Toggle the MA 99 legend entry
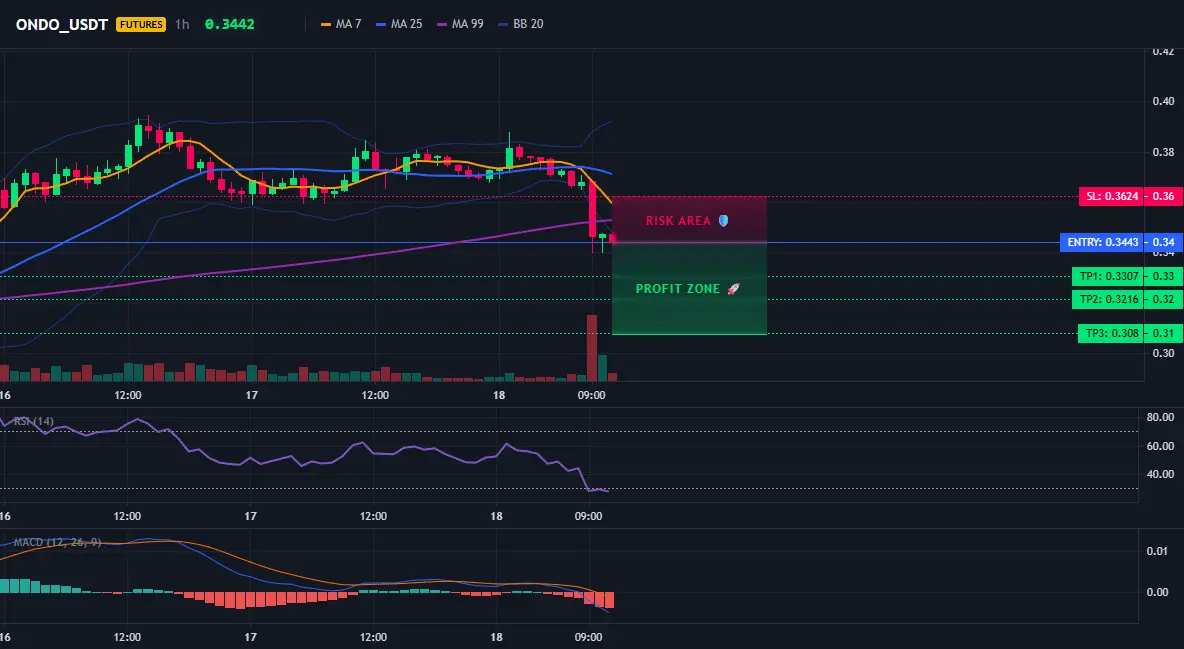The image size is (1184, 649). (x=461, y=24)
